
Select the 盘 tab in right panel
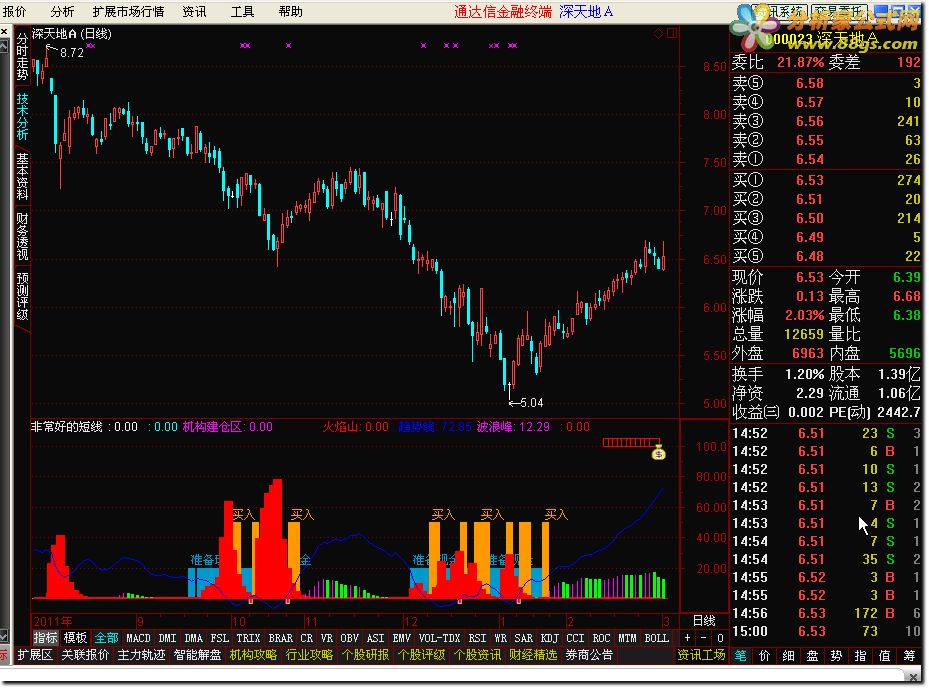point(812,655)
